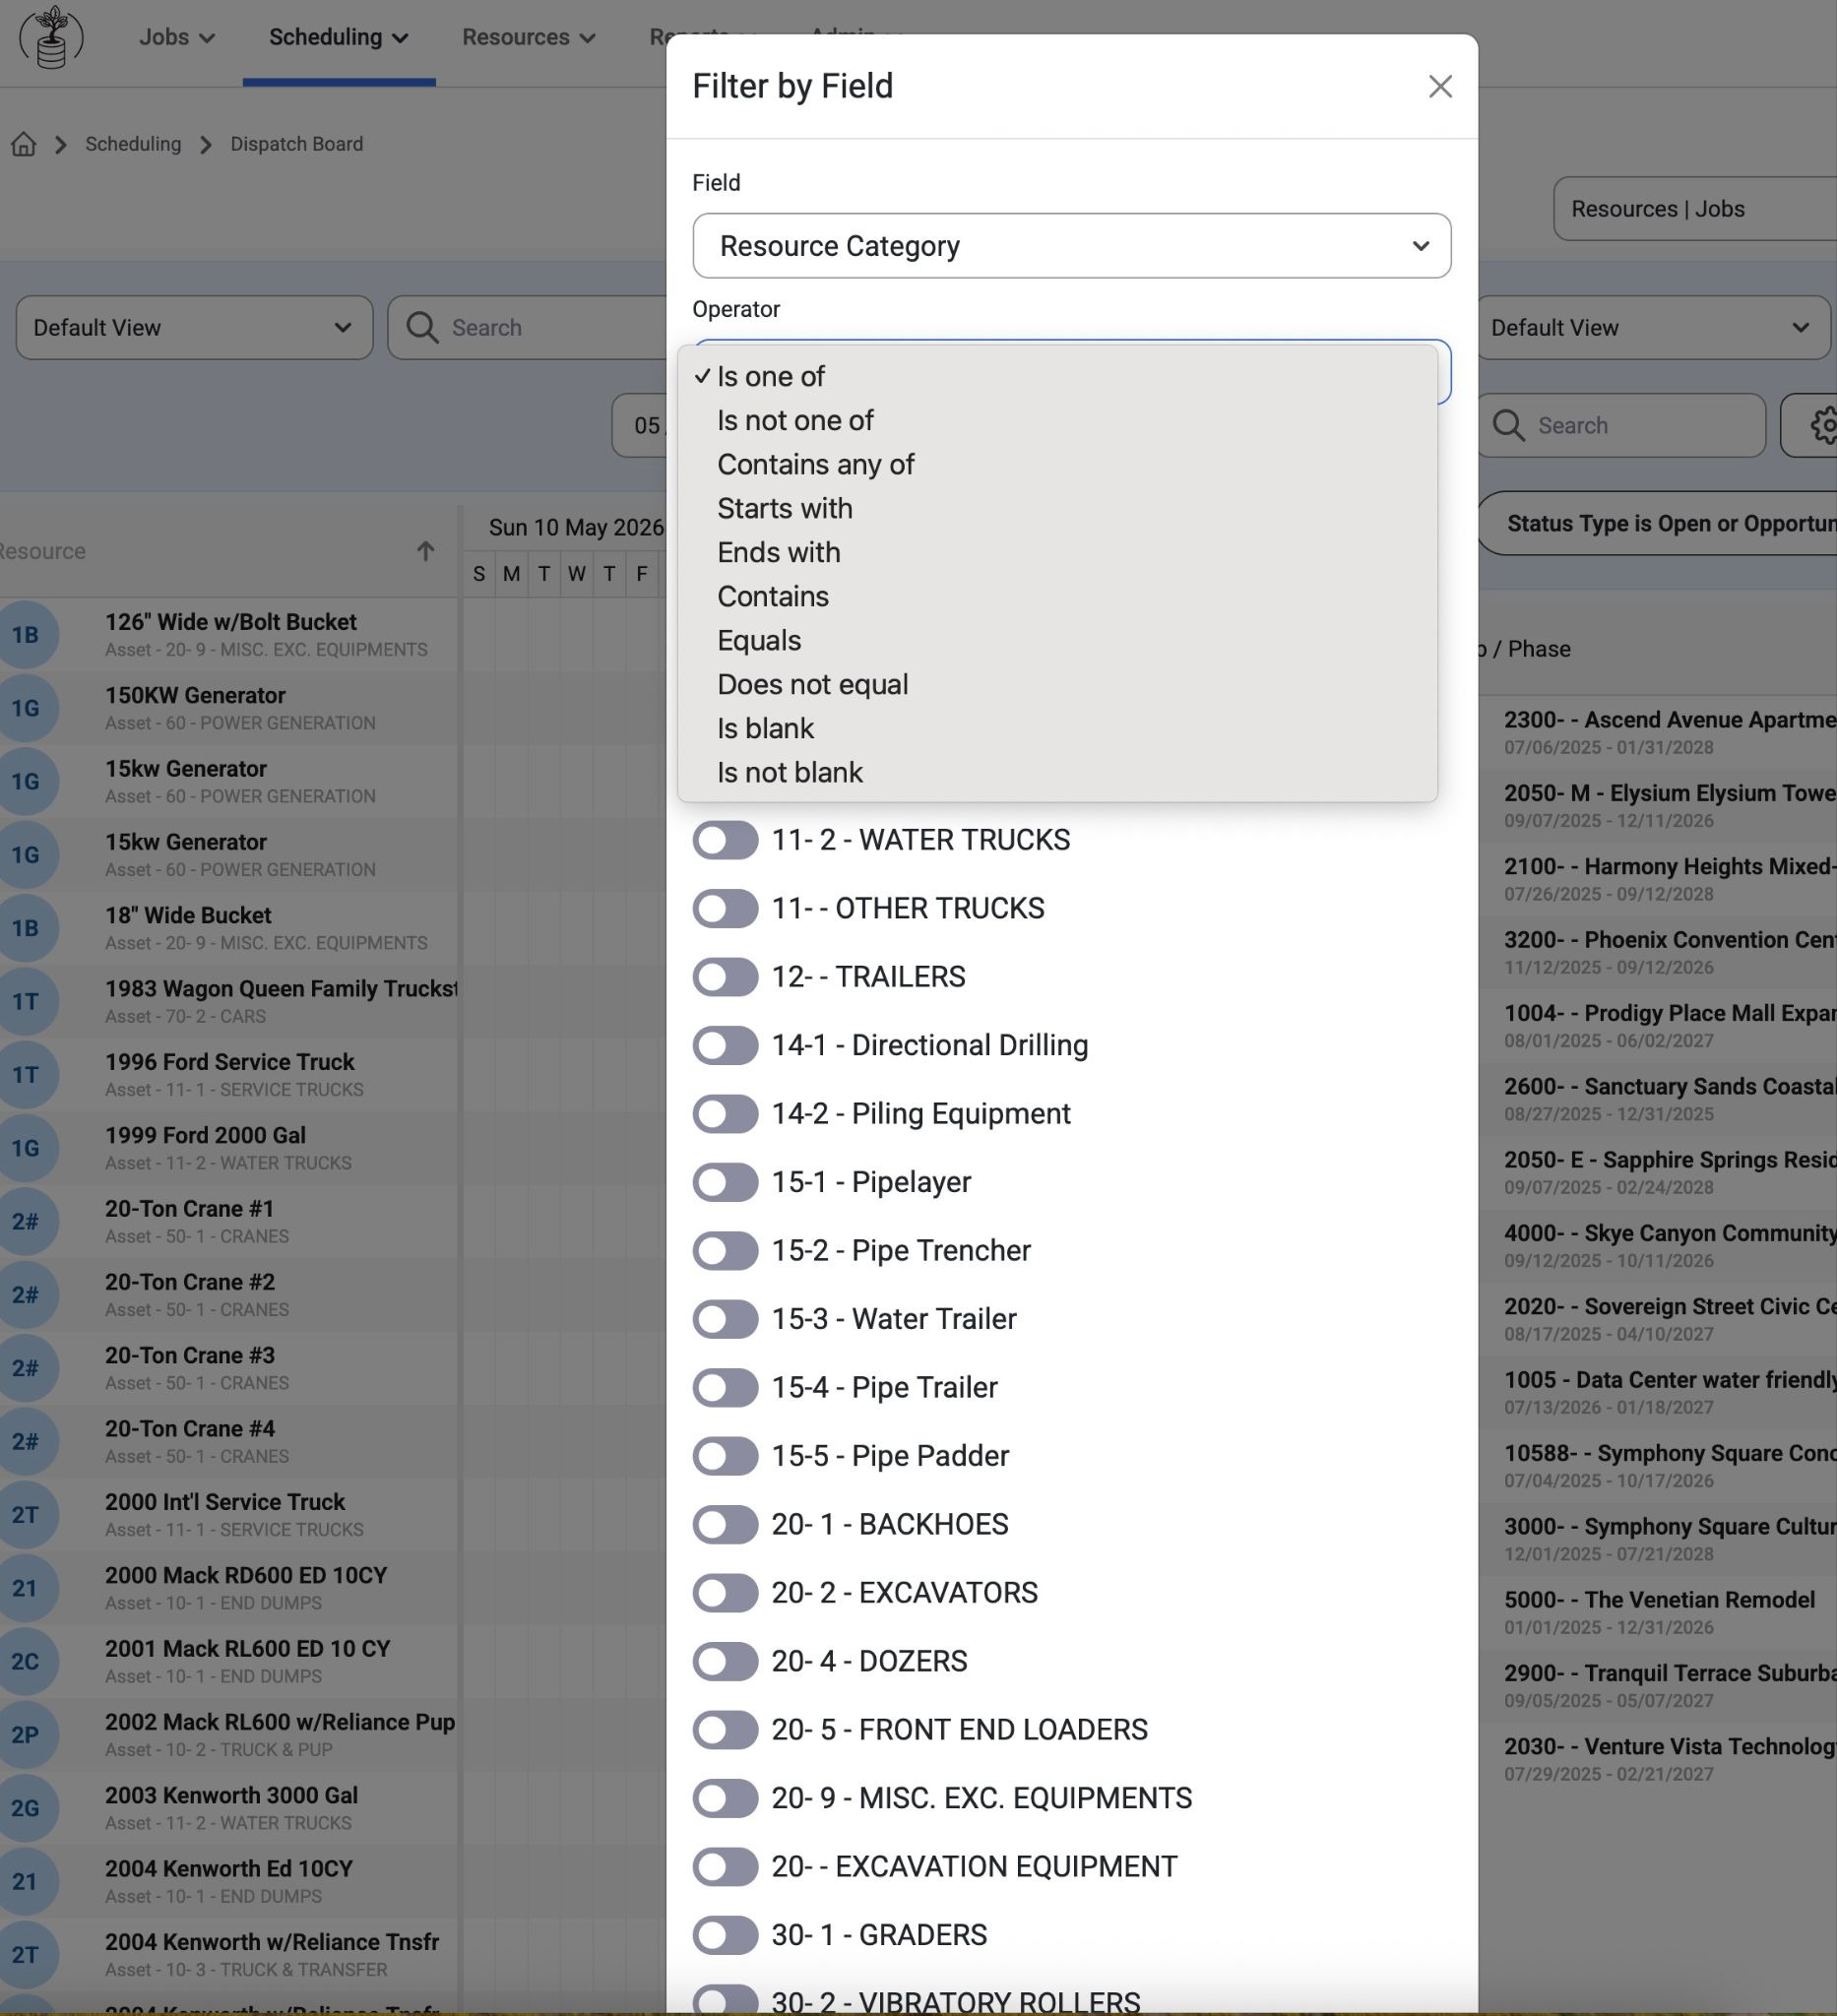Open the Field dropdown showing Resource Category
This screenshot has width=1837, height=2016.
(1071, 246)
